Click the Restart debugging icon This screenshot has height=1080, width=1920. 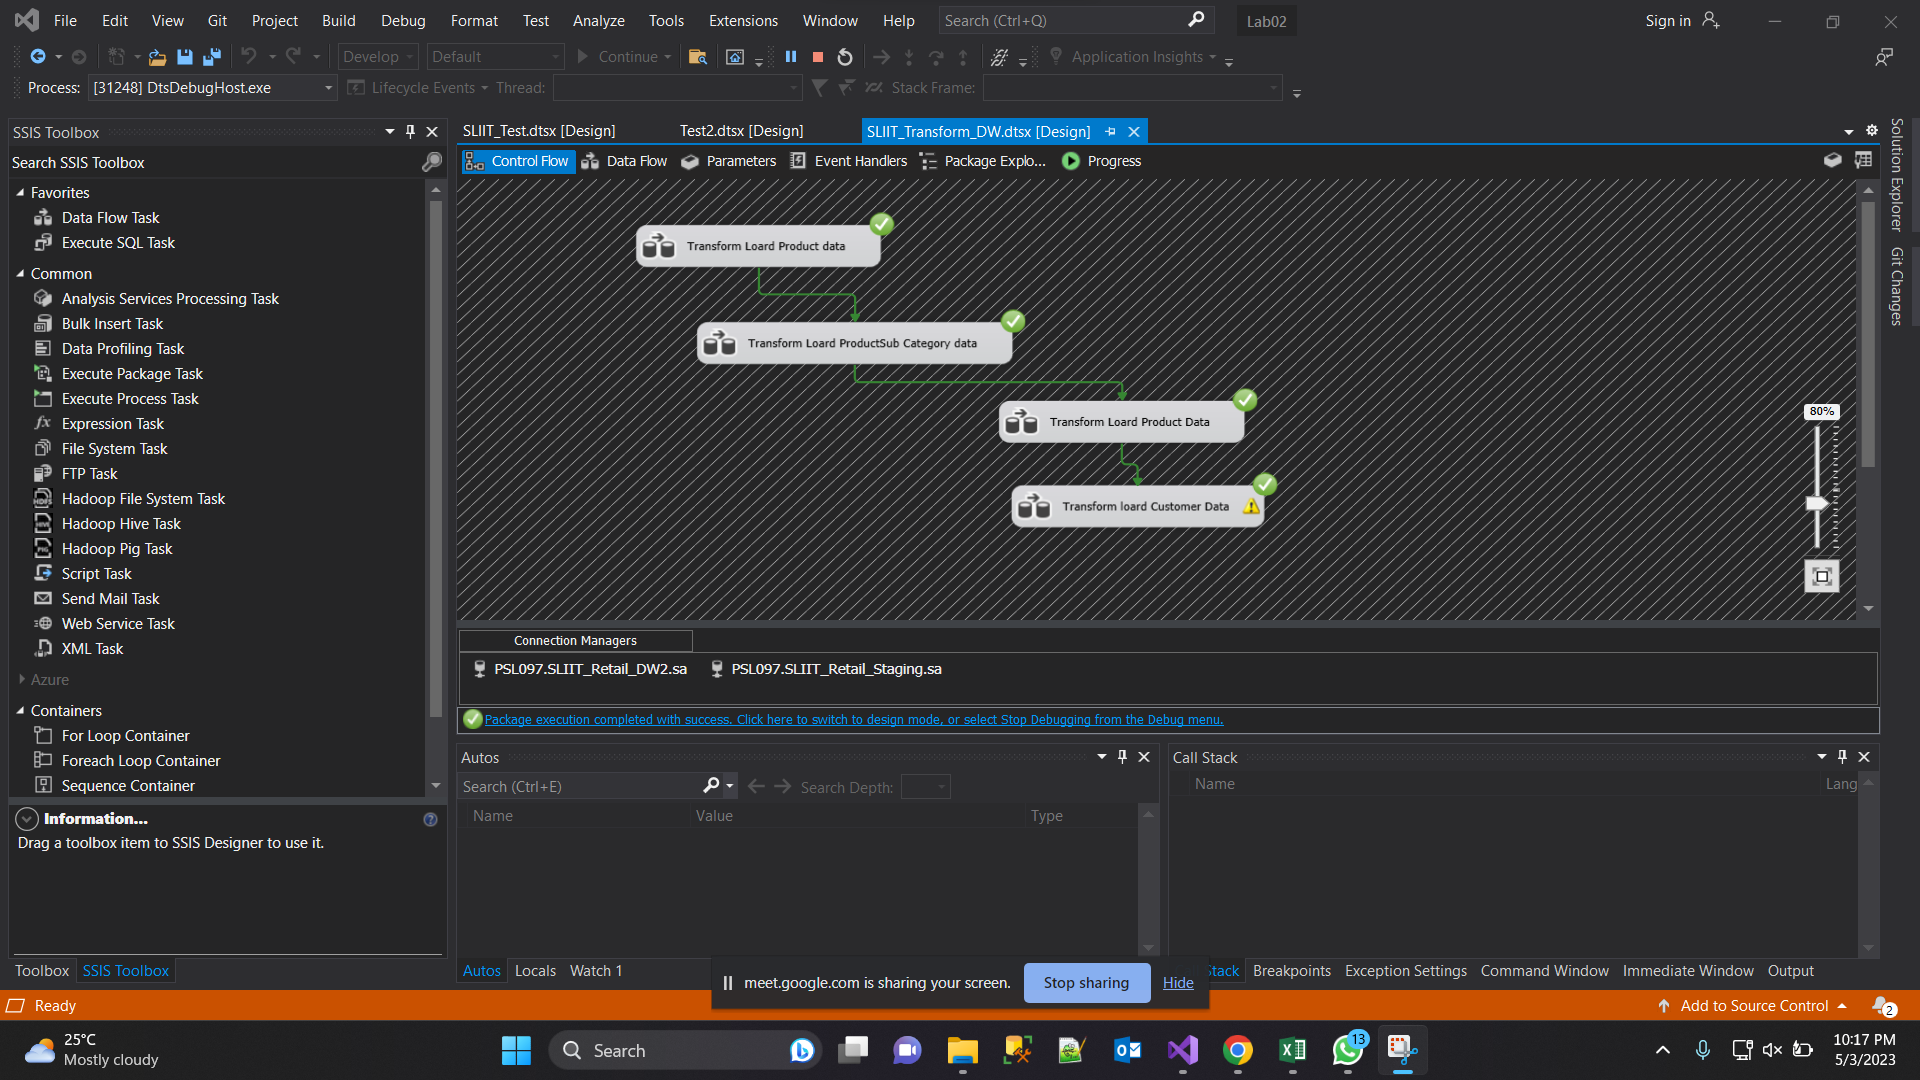click(x=845, y=57)
